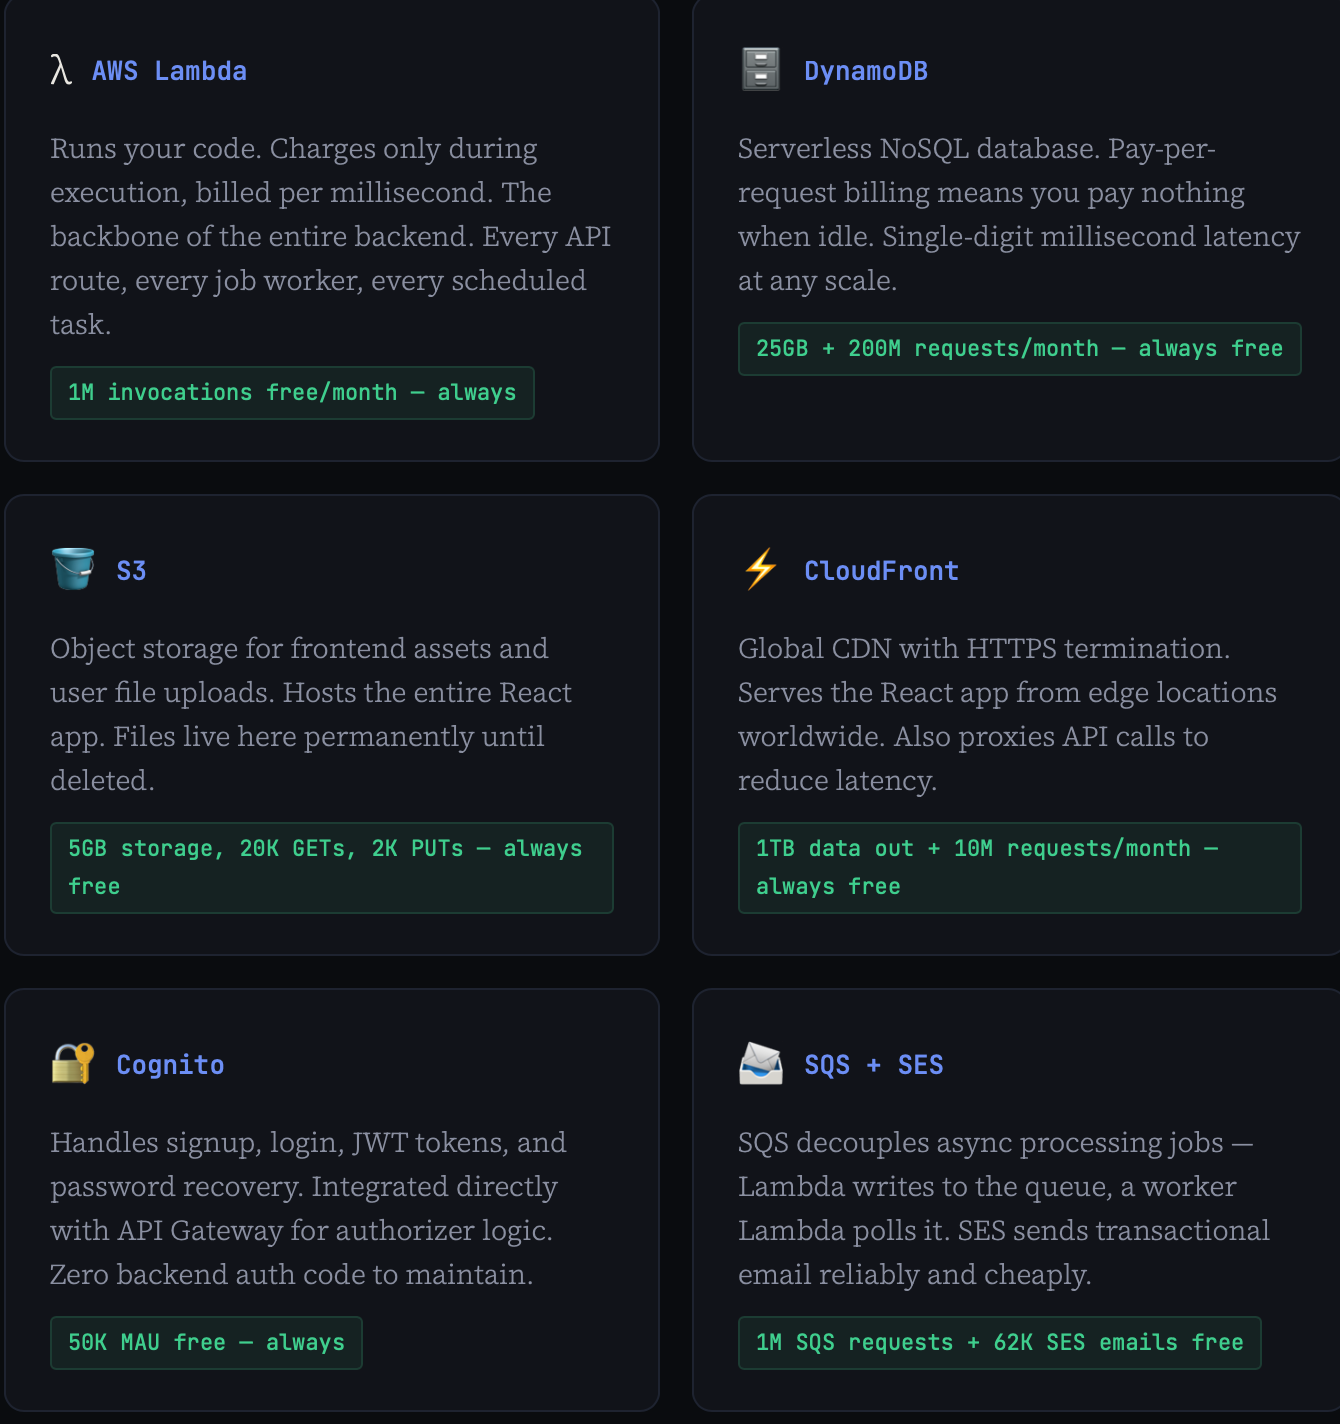Click the 50K MAU free badge
Screen dimensions: 1340x1424
tap(206, 1343)
